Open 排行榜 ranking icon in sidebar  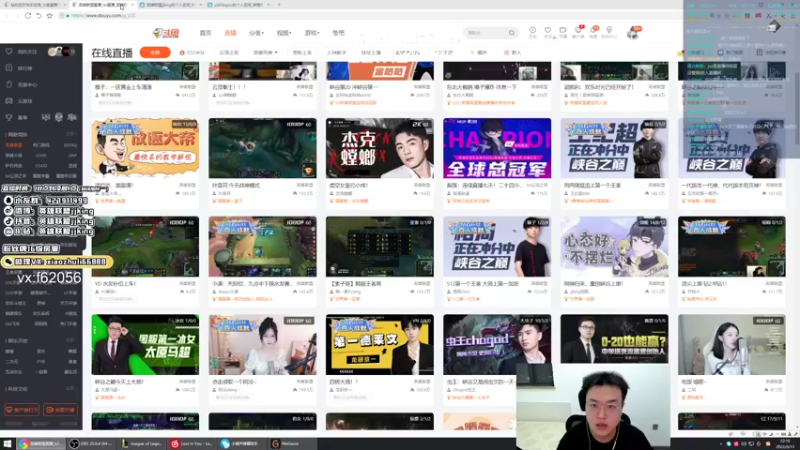9,68
